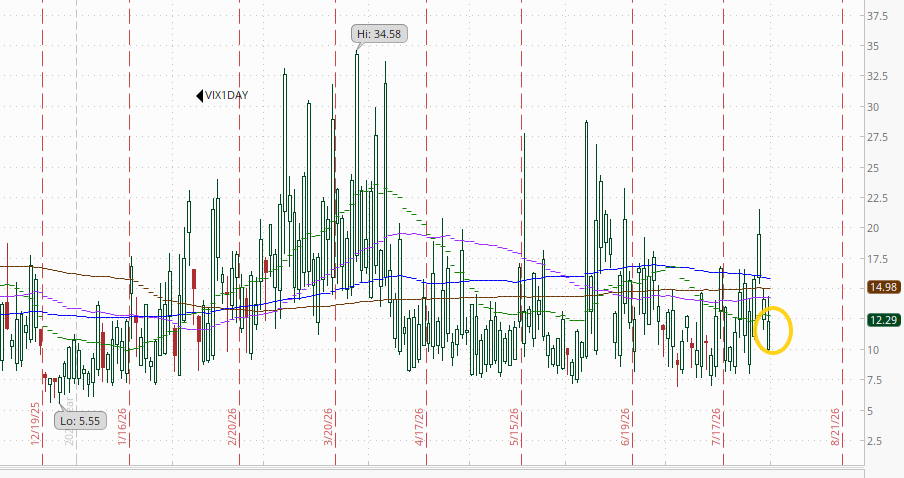Screen dimensions: 904x478
Task: Select the 7/17/26 expiration date marker
Action: (717, 427)
